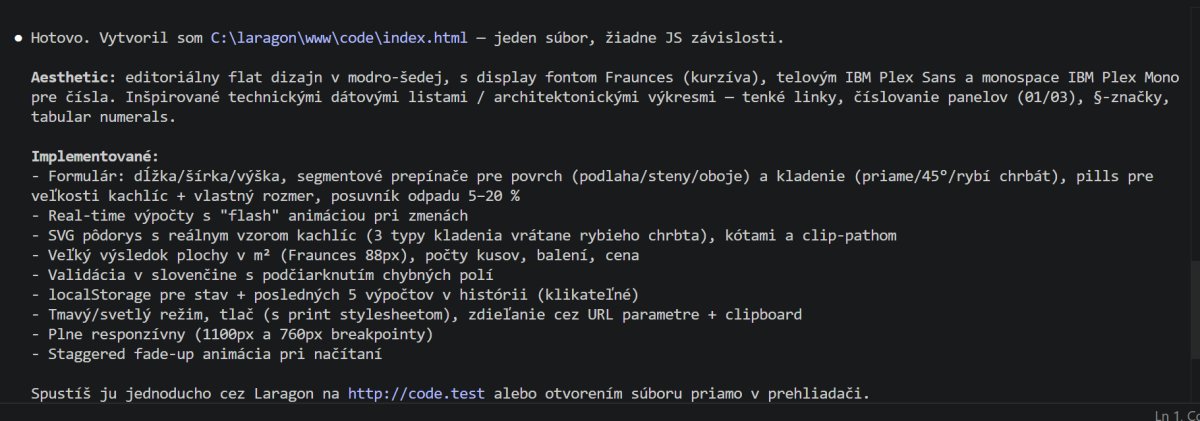Click the "IBM Plex Mono" font name
Screen dimensions: 1200x421
[x=1105, y=76]
